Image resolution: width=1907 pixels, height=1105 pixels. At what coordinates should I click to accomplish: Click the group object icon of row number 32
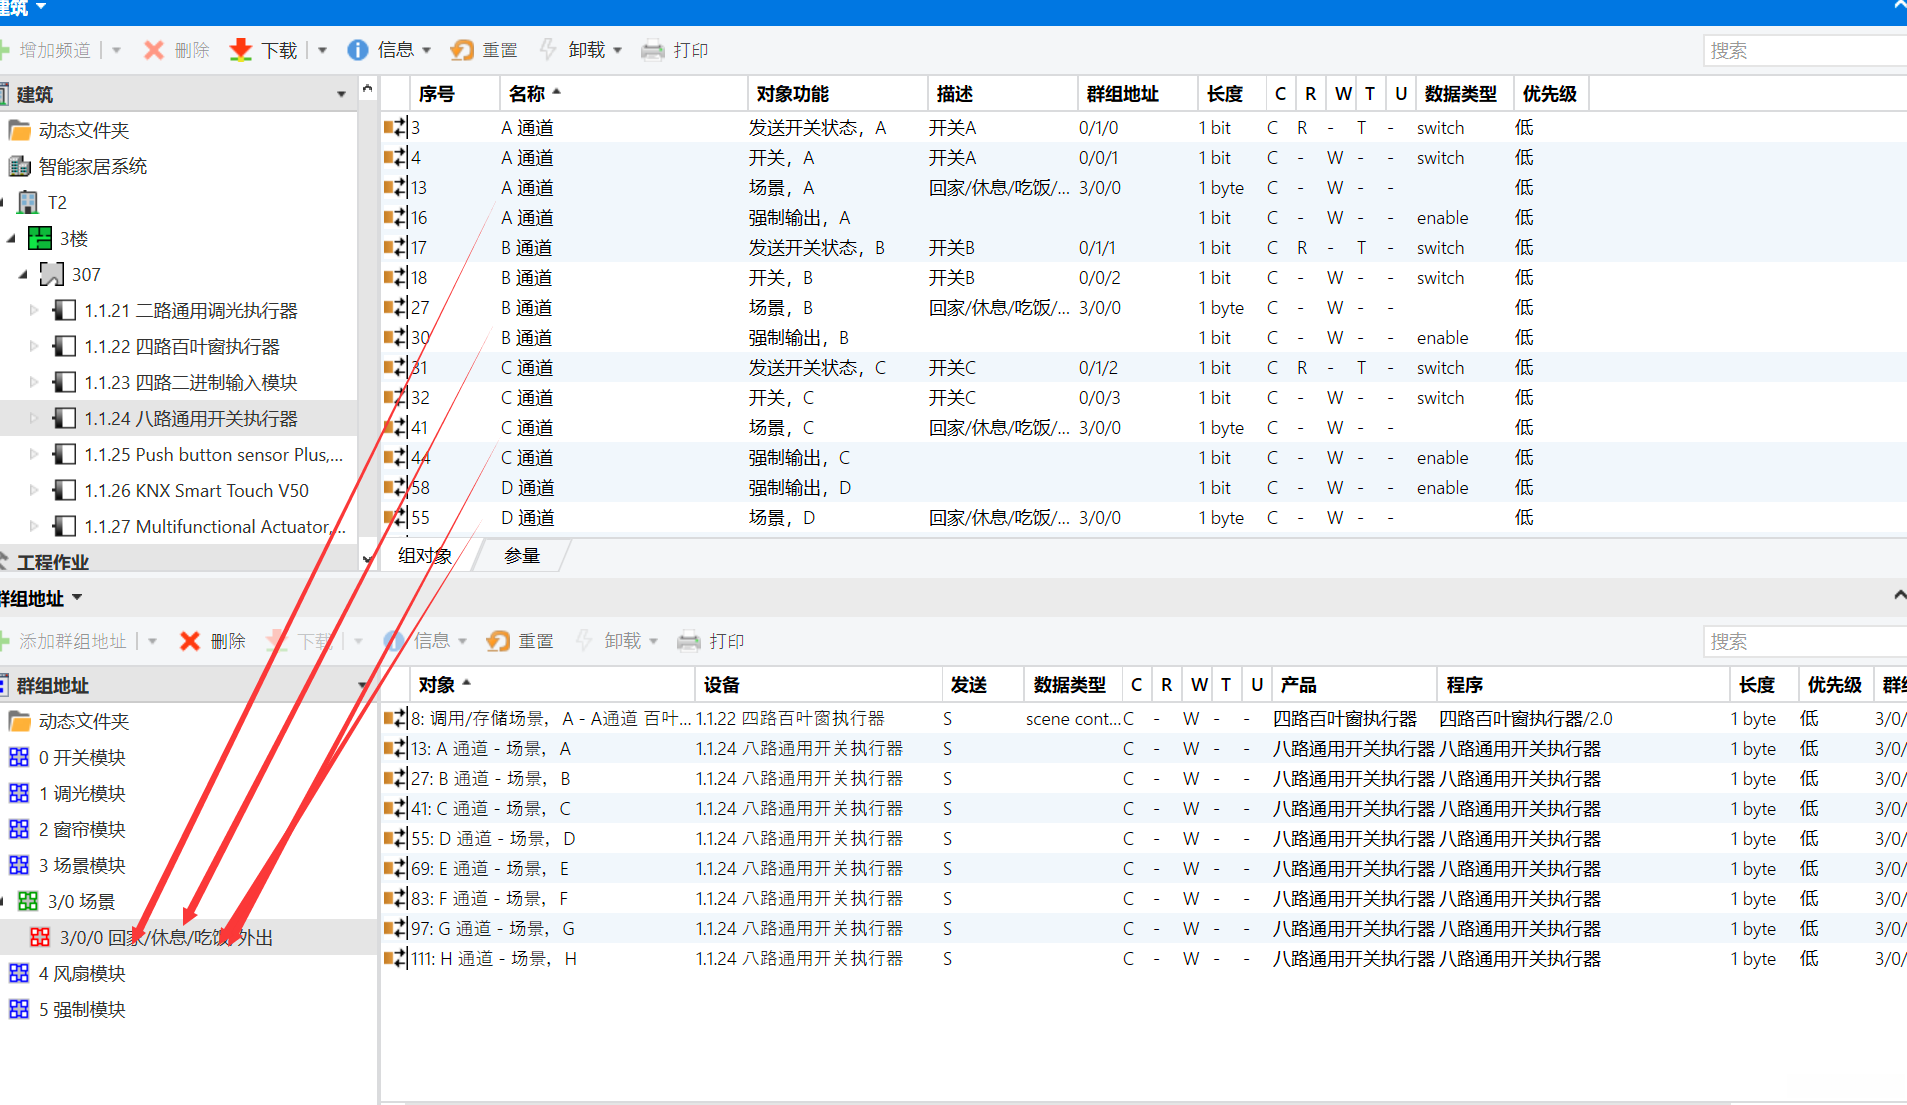pos(396,398)
